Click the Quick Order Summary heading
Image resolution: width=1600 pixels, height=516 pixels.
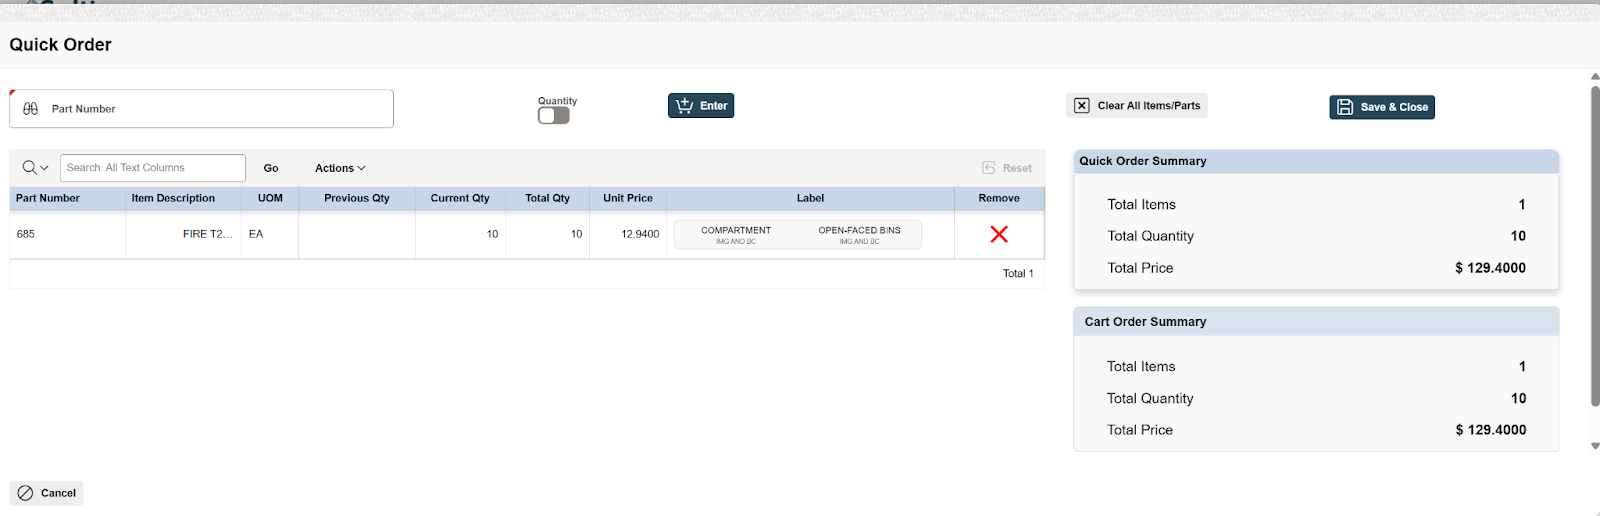tap(1143, 161)
